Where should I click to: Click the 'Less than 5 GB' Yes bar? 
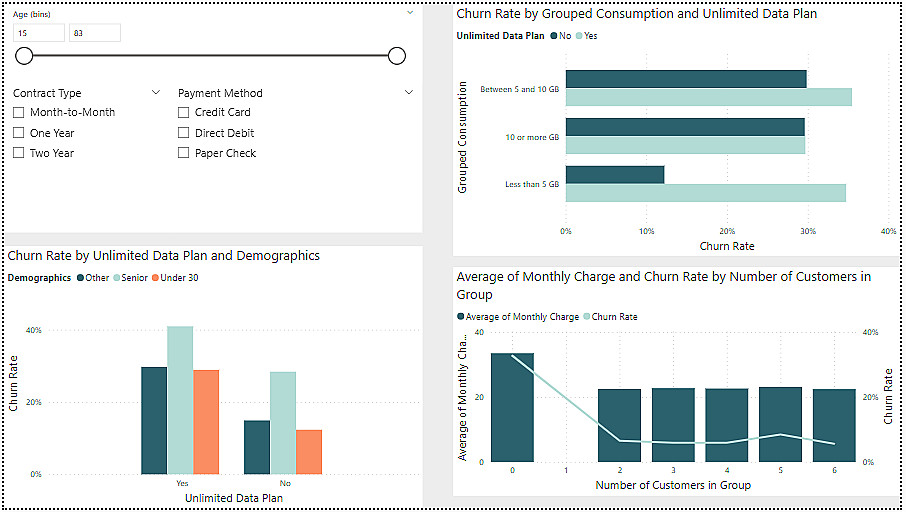point(705,193)
